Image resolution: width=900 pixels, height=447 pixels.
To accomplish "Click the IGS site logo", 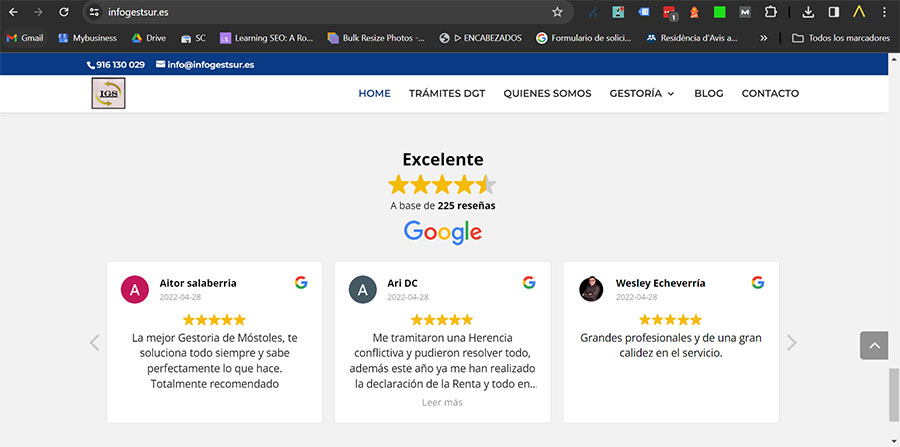I will tap(108, 93).
